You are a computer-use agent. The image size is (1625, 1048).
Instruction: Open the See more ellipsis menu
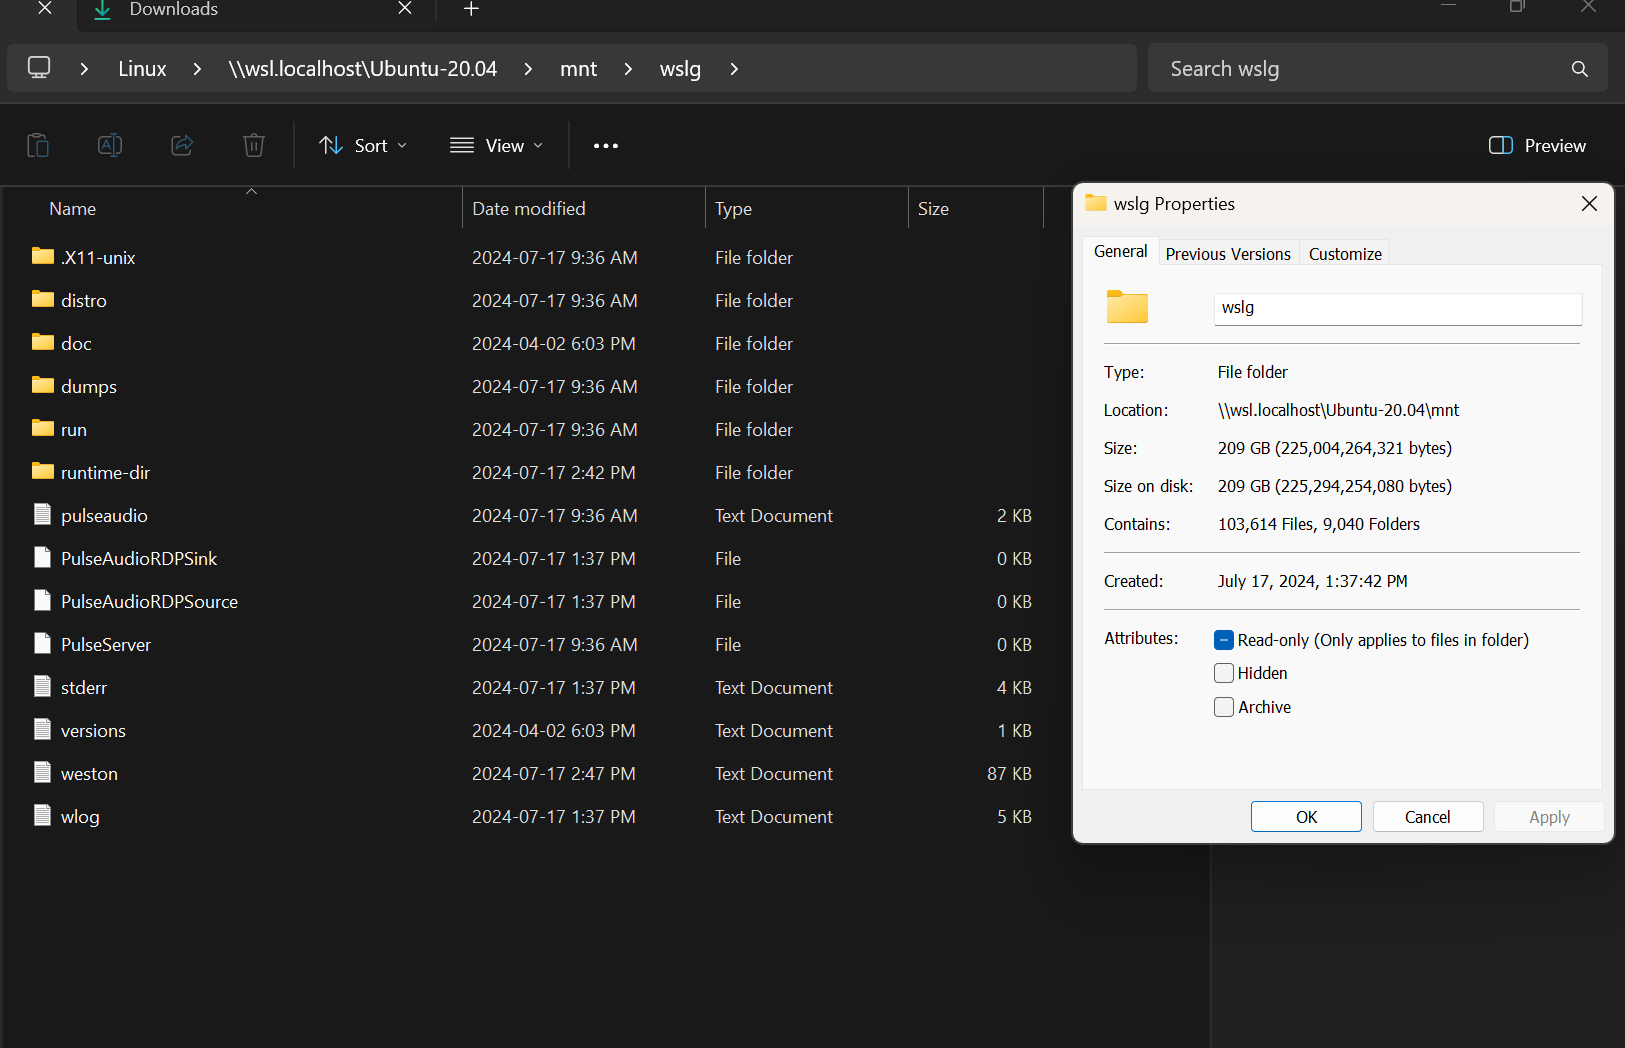[x=606, y=146]
